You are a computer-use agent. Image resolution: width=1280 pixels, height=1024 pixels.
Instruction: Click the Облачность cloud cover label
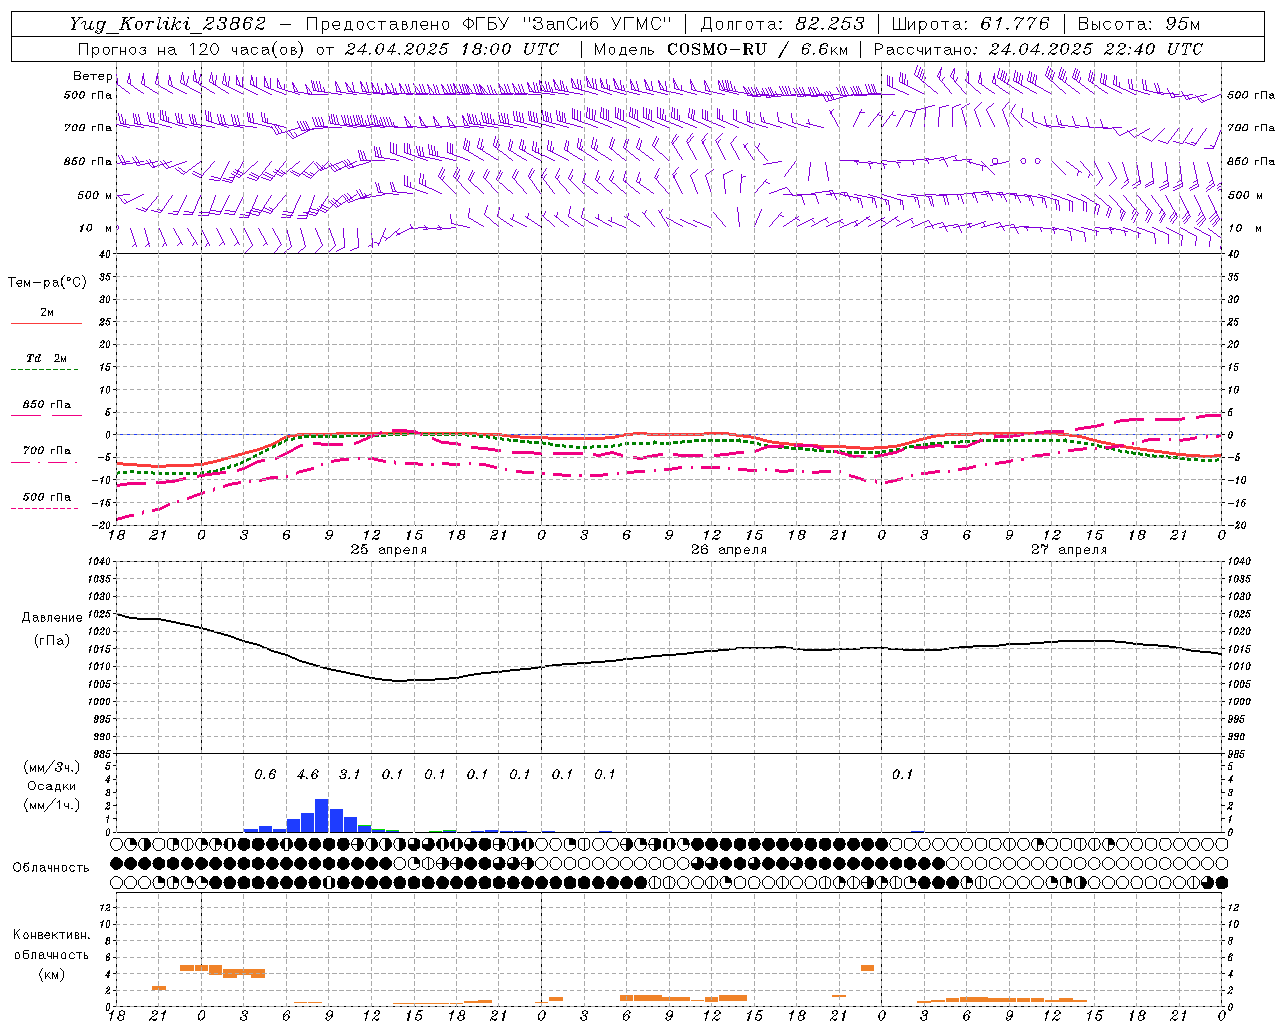point(51,867)
